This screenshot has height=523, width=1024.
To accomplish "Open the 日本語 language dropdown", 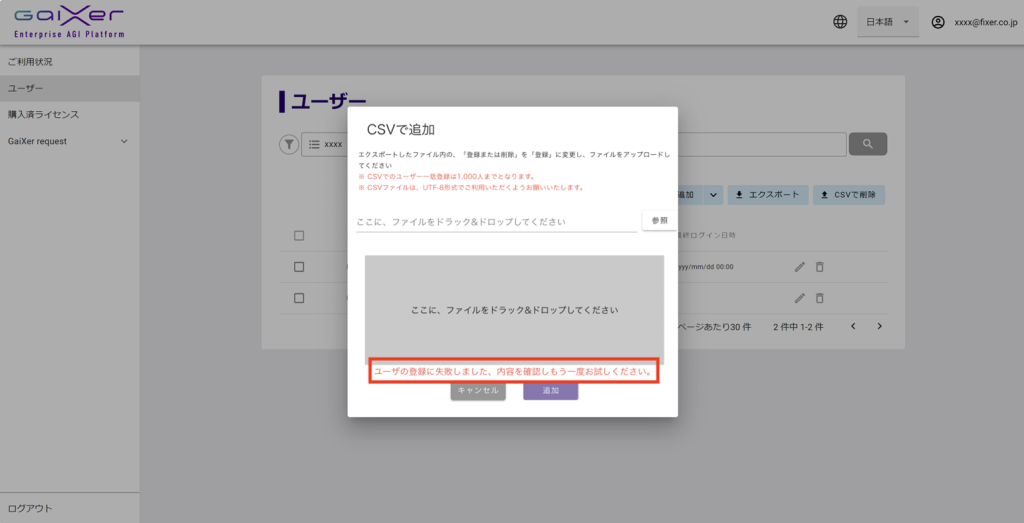I will click(887, 22).
